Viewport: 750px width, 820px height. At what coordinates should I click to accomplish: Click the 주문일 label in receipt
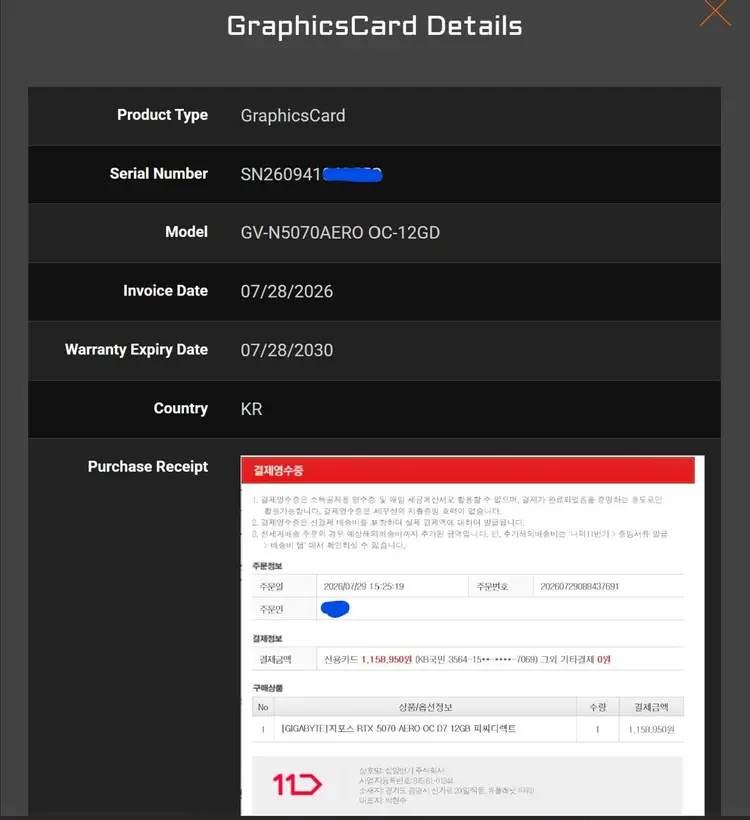[271, 586]
